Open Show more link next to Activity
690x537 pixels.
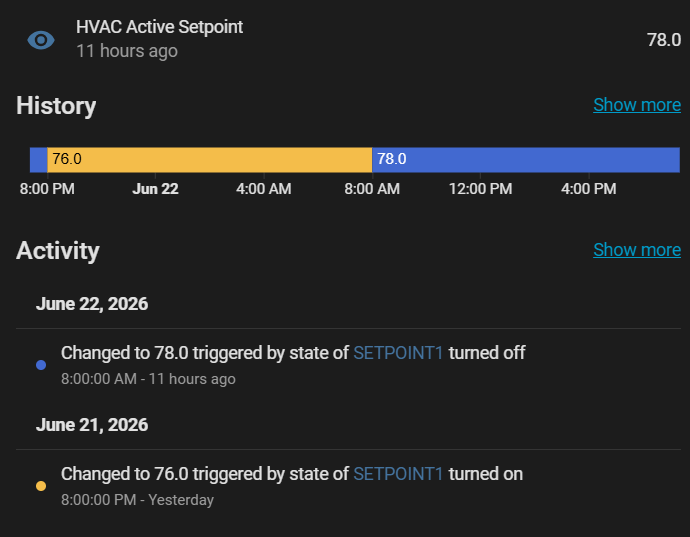[637, 250]
